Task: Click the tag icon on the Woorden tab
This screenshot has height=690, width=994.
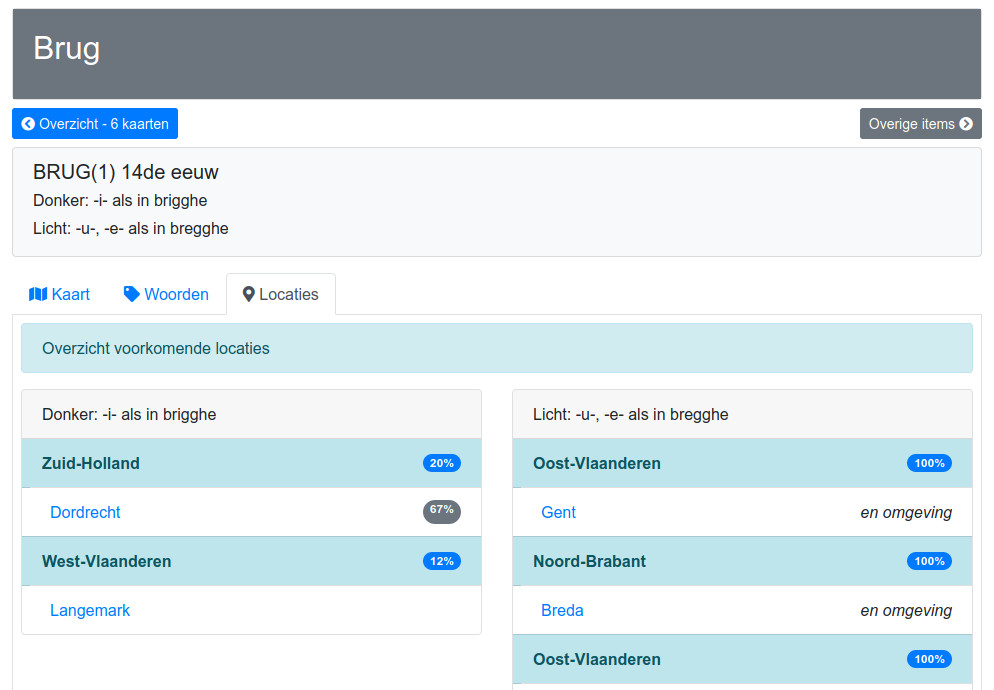Action: tap(131, 294)
